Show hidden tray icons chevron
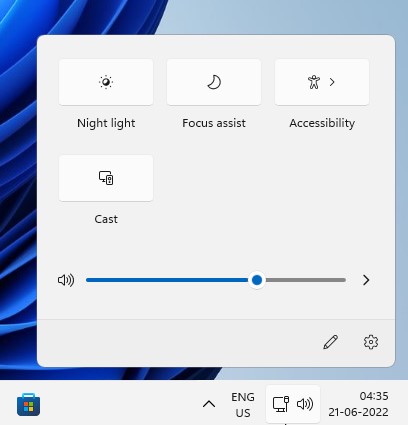This screenshot has width=408, height=425. [x=209, y=404]
